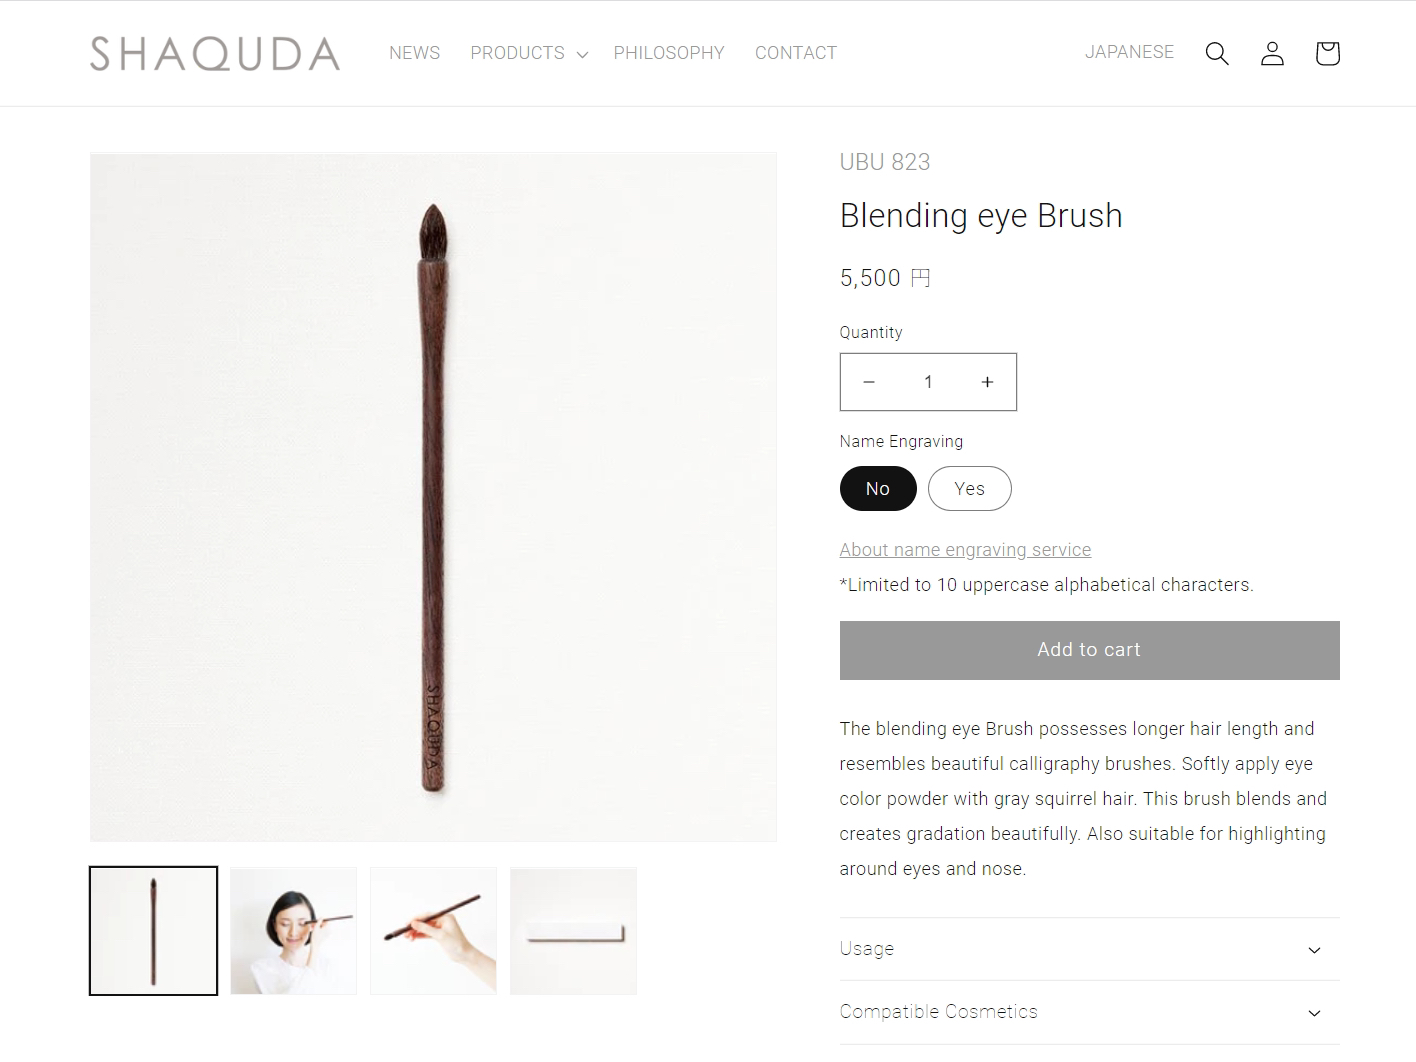Switch site language to JAPANESE
1416x1062 pixels.
(1129, 52)
